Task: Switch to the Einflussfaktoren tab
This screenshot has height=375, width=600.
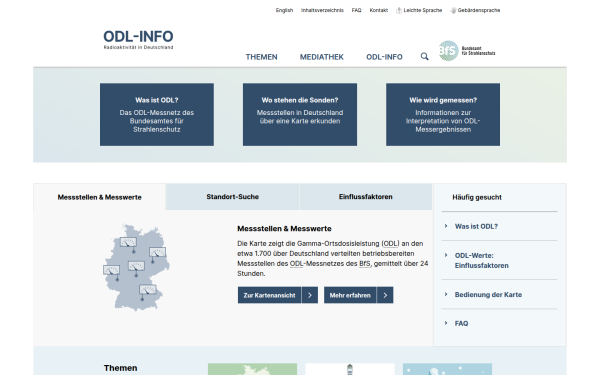Action: [x=365, y=197]
